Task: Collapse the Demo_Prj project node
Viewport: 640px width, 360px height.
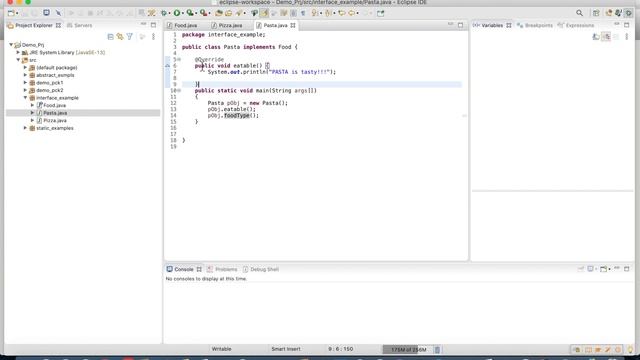Action: [11, 45]
